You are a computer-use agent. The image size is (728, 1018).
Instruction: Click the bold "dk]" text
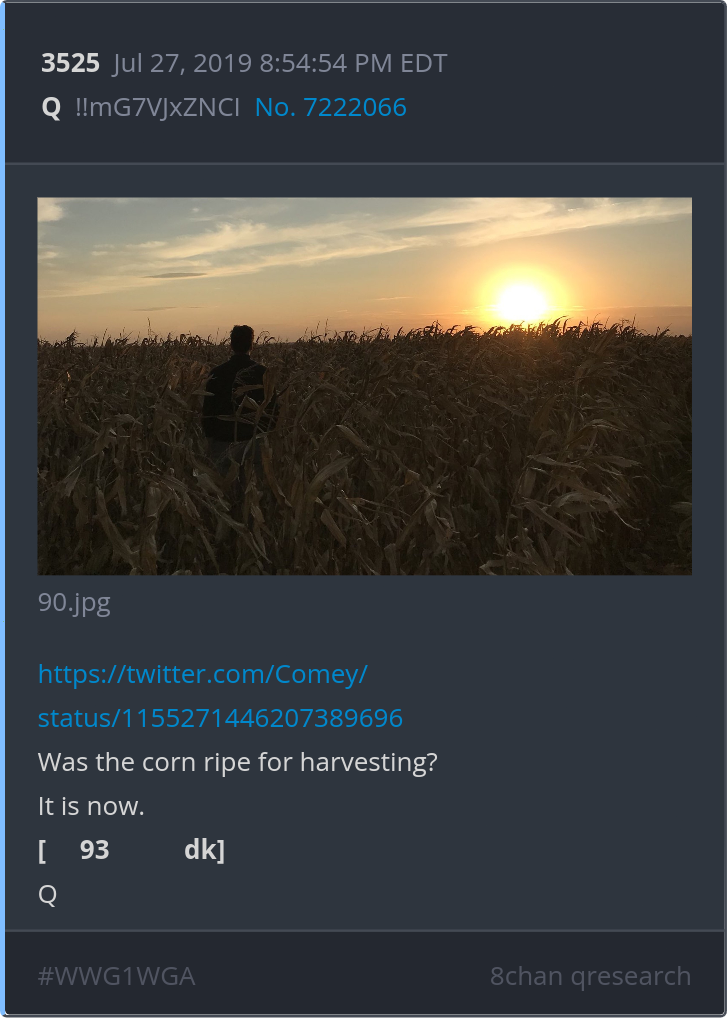click(205, 850)
